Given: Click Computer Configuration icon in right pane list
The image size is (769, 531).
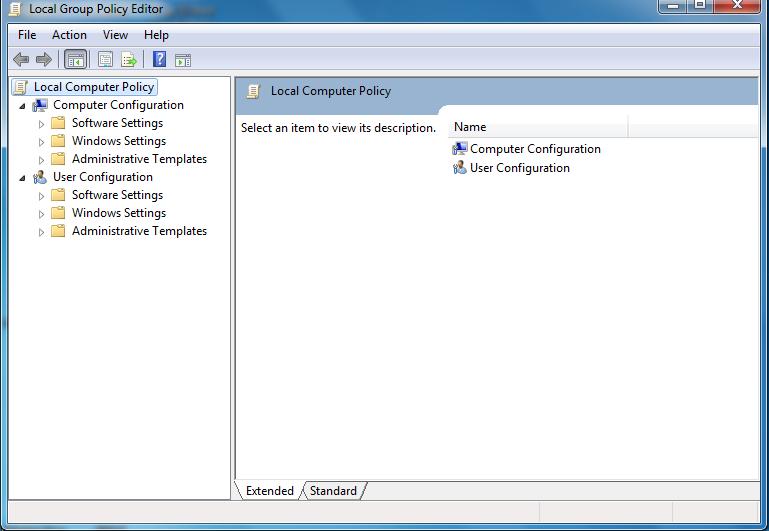Looking at the screenshot, I should 460,149.
